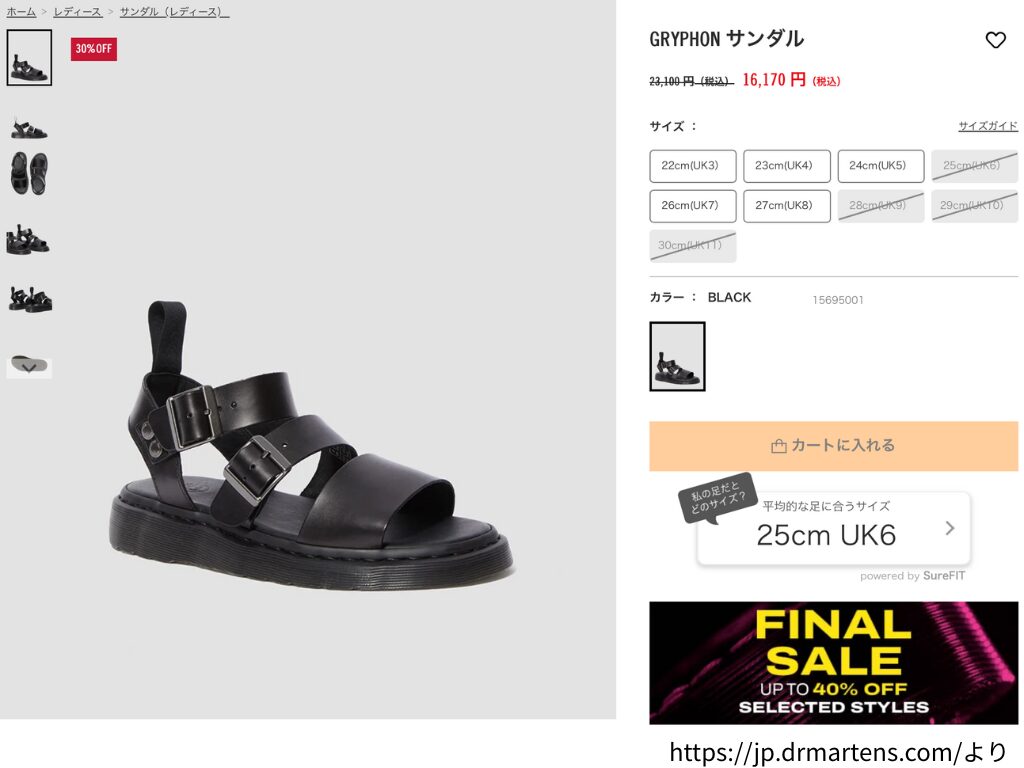Open the SureFit size recommendation arrow
The height and width of the screenshot is (768, 1024).
point(950,528)
